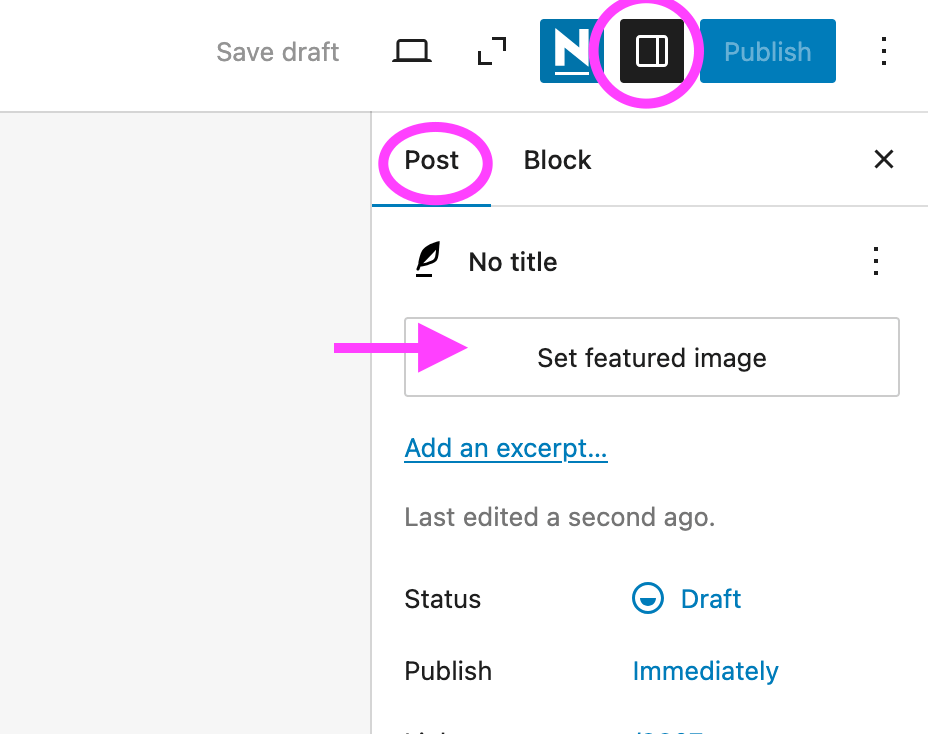Open the three-dot actions menu beside No title
This screenshot has width=928, height=734.
pyautogui.click(x=876, y=262)
